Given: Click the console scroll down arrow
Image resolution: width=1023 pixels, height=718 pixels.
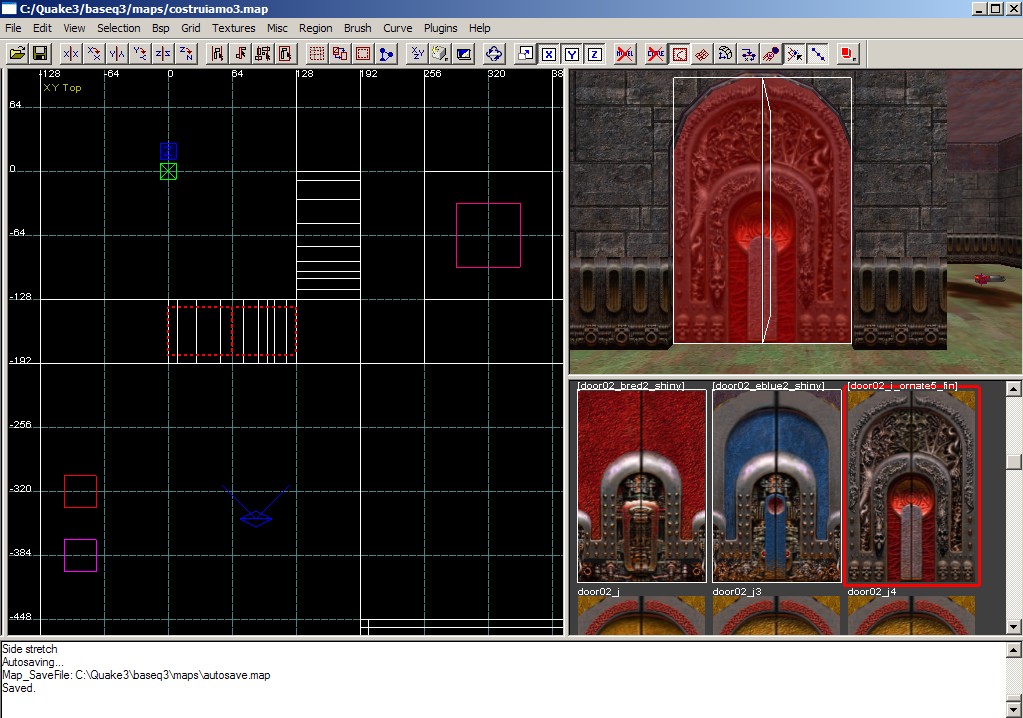Looking at the screenshot, I should coord(1013,709).
